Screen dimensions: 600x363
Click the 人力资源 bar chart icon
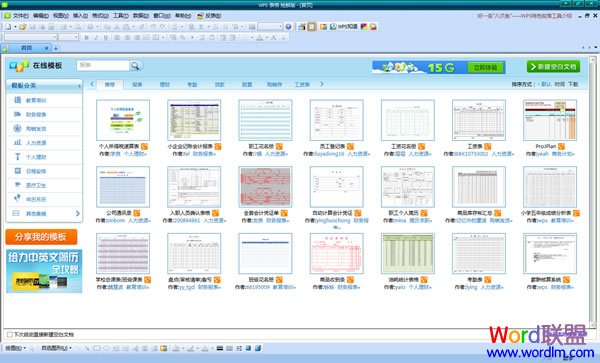18,143
